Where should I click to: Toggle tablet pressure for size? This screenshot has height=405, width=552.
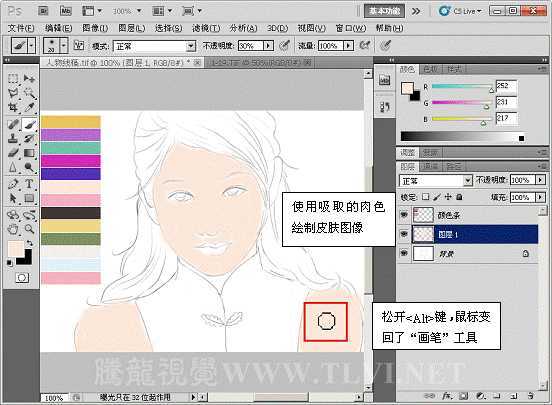pos(386,45)
